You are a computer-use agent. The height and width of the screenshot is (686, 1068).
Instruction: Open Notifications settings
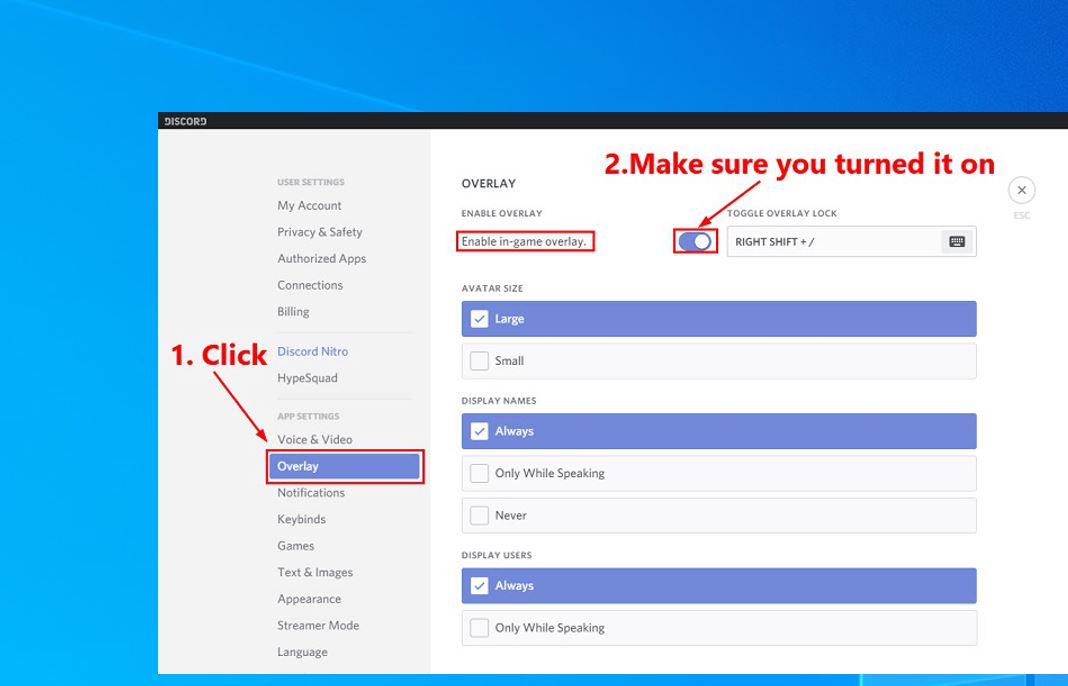311,493
